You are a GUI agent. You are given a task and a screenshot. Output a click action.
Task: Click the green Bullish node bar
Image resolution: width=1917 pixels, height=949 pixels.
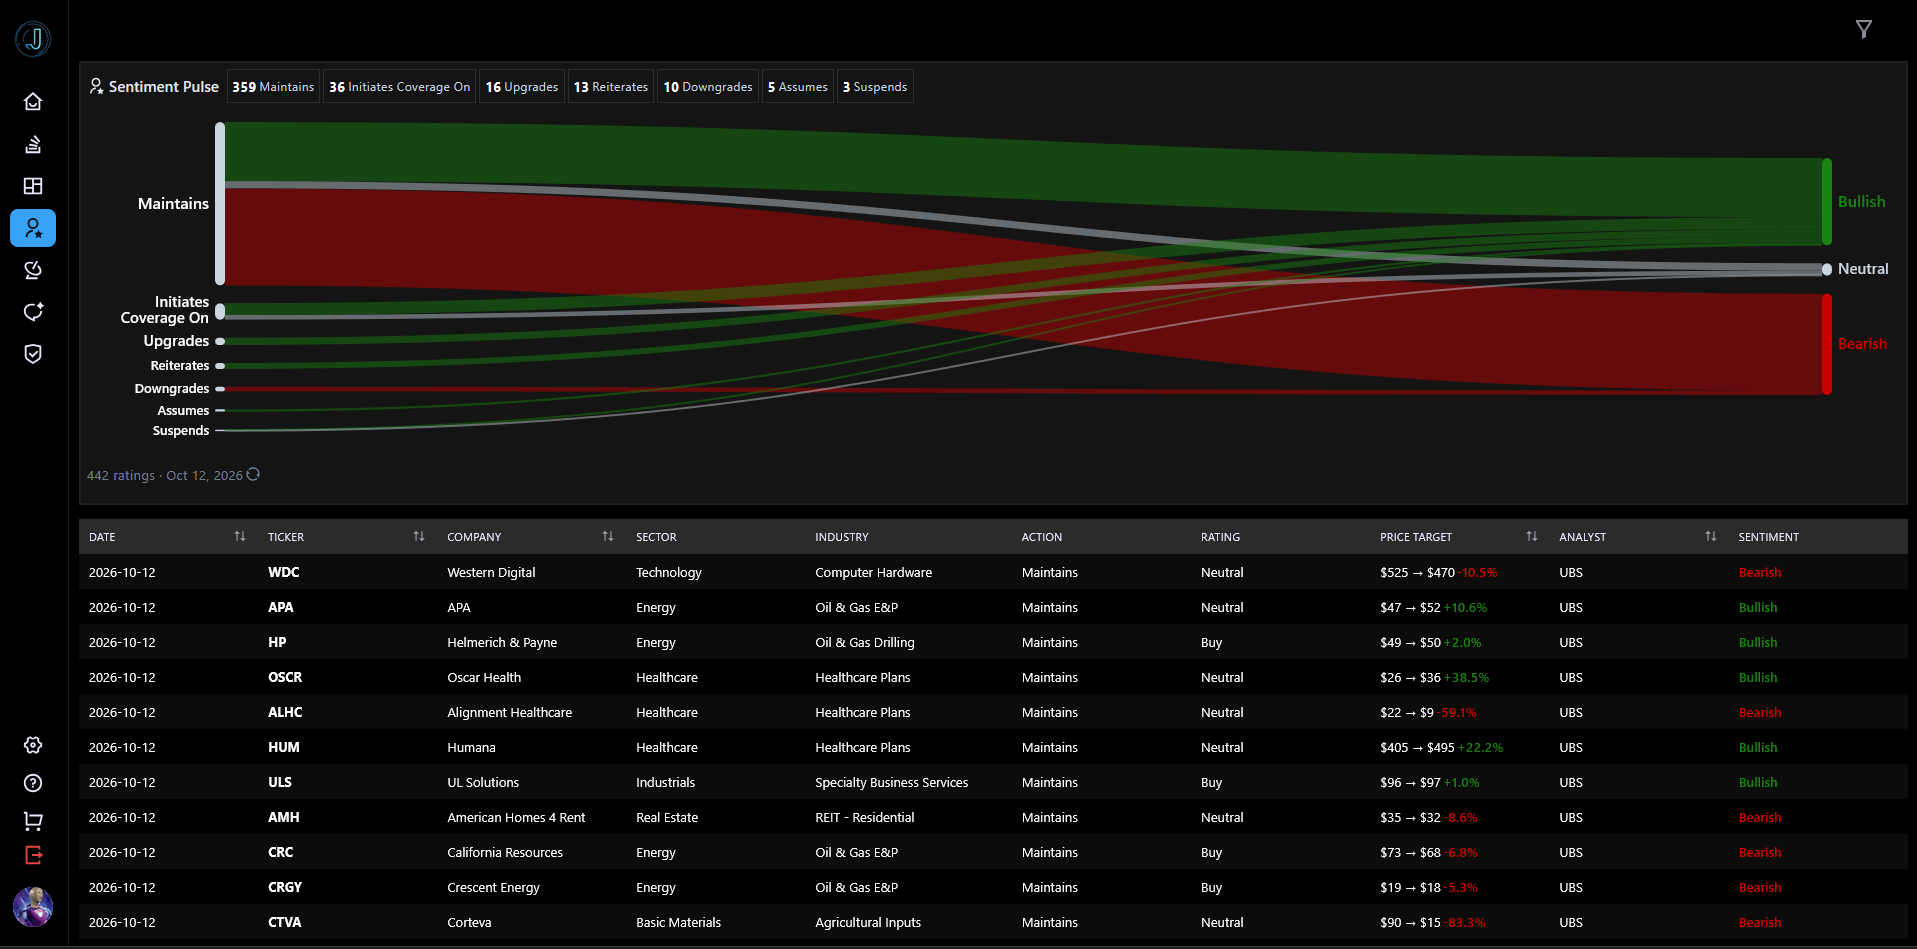click(x=1827, y=201)
